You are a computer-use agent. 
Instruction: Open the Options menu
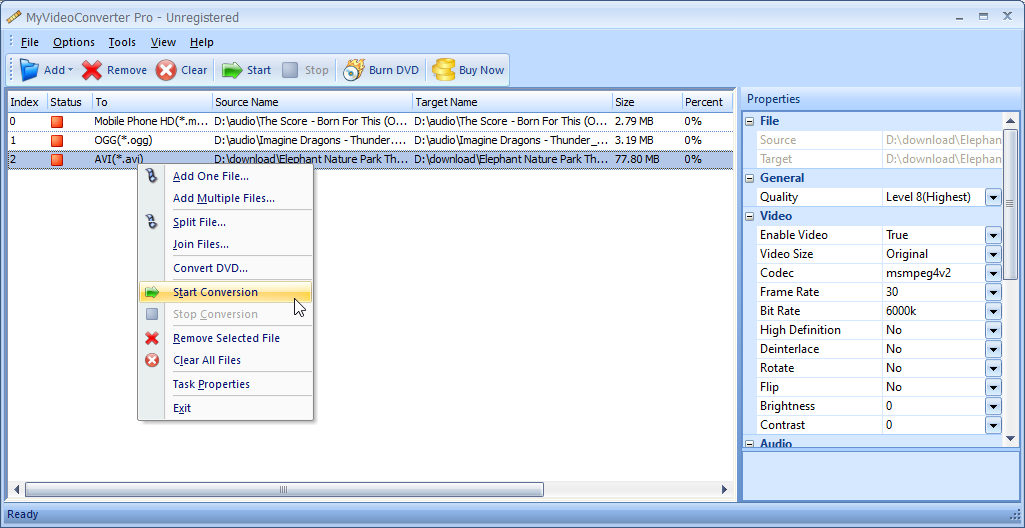(74, 42)
